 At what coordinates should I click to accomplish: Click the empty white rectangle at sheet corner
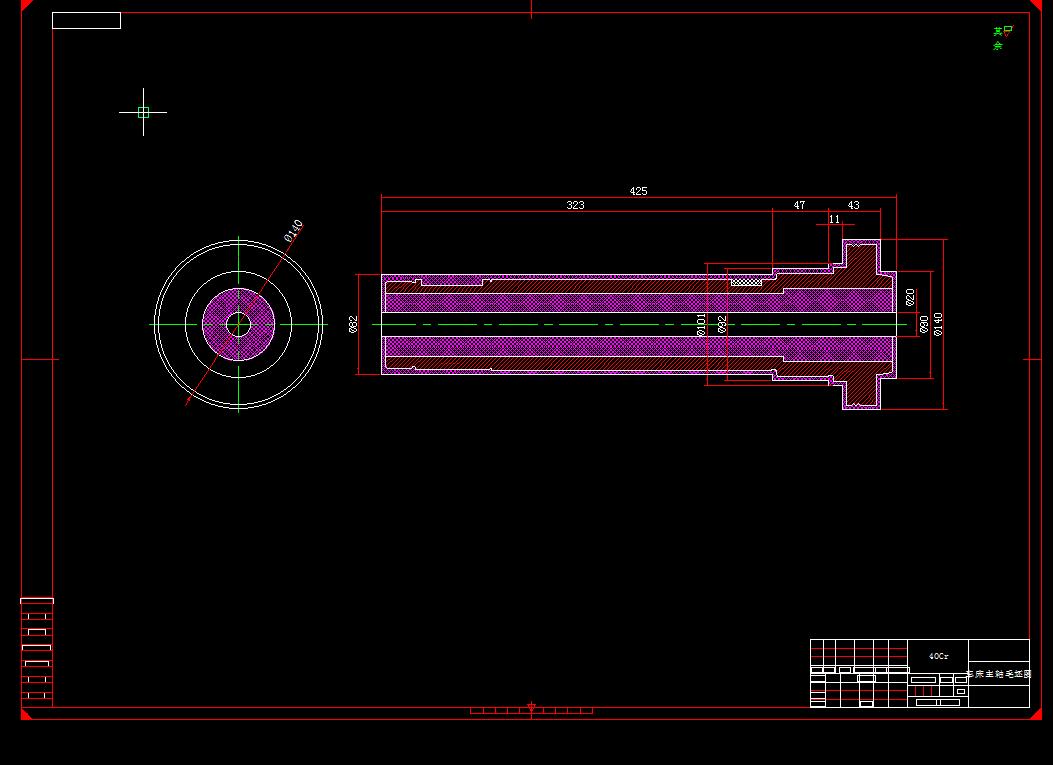tap(87, 21)
